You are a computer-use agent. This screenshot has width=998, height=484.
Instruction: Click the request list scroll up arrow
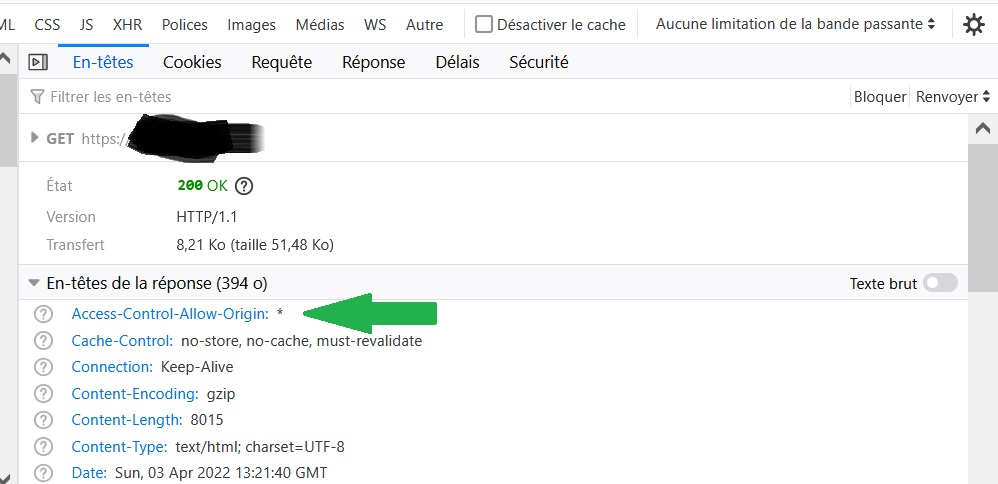click(4, 59)
